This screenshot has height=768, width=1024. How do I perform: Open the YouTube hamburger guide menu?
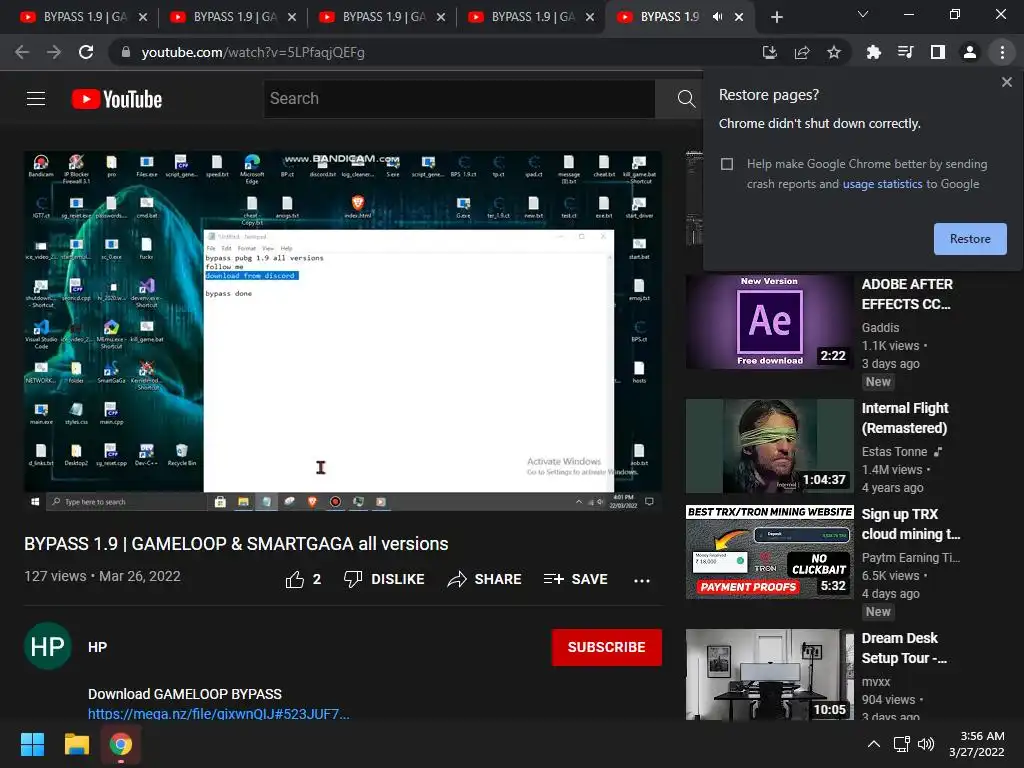(36, 99)
